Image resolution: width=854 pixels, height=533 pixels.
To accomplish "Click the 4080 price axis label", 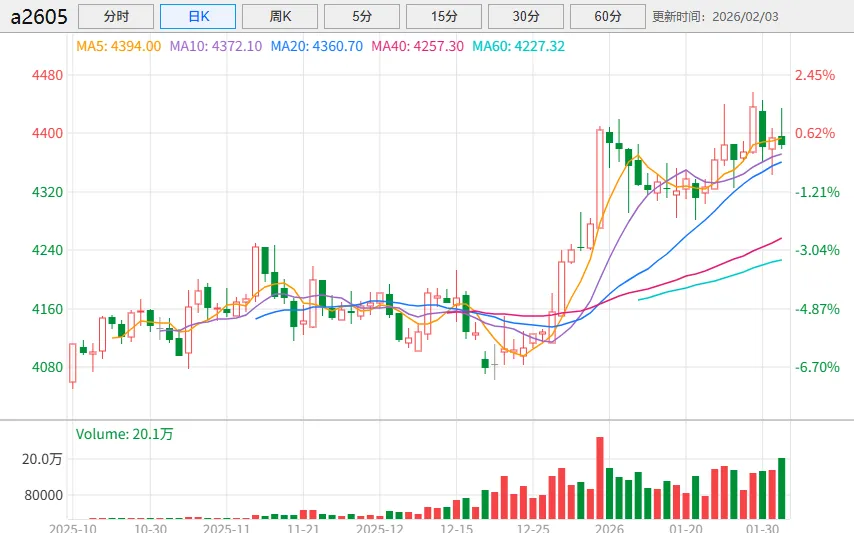I will point(47,367).
